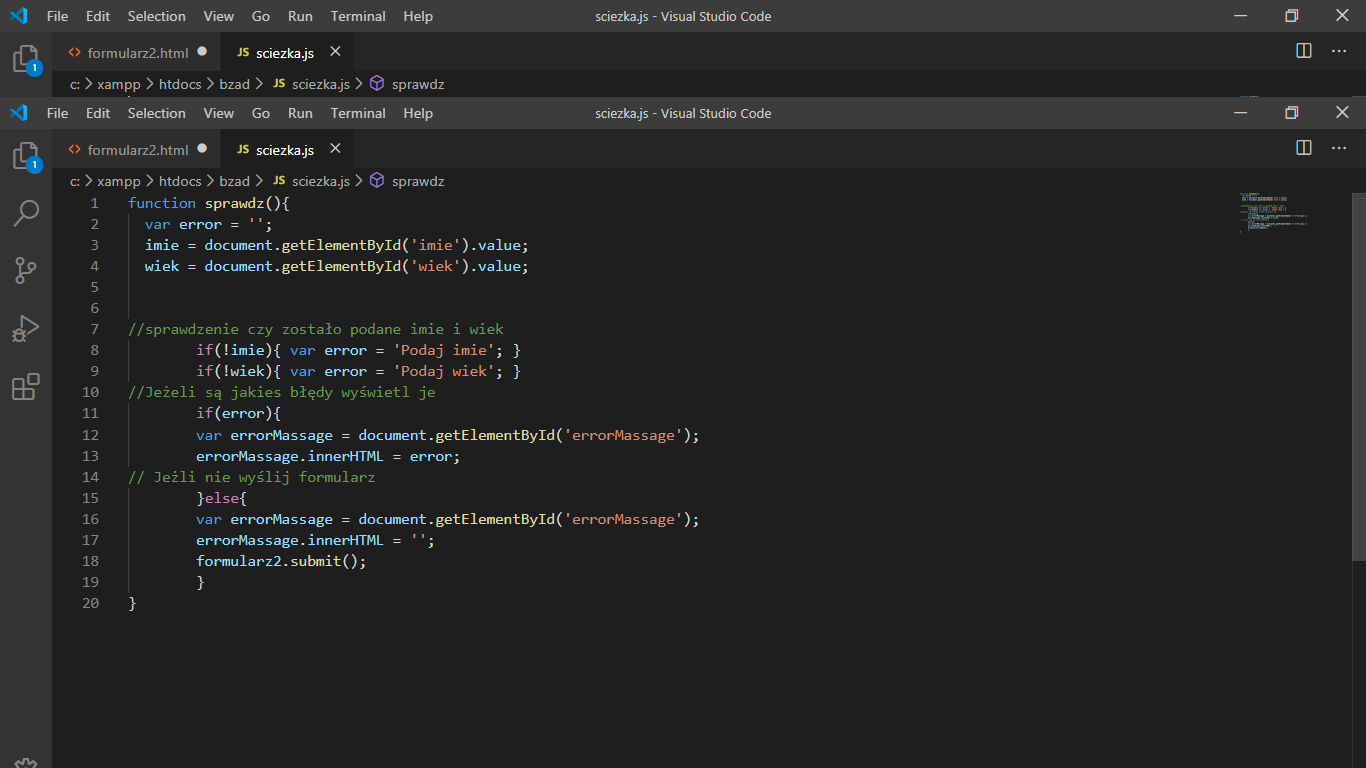
Task: Open More Actions ellipsis in lower editor toolbar
Action: (x=1339, y=148)
